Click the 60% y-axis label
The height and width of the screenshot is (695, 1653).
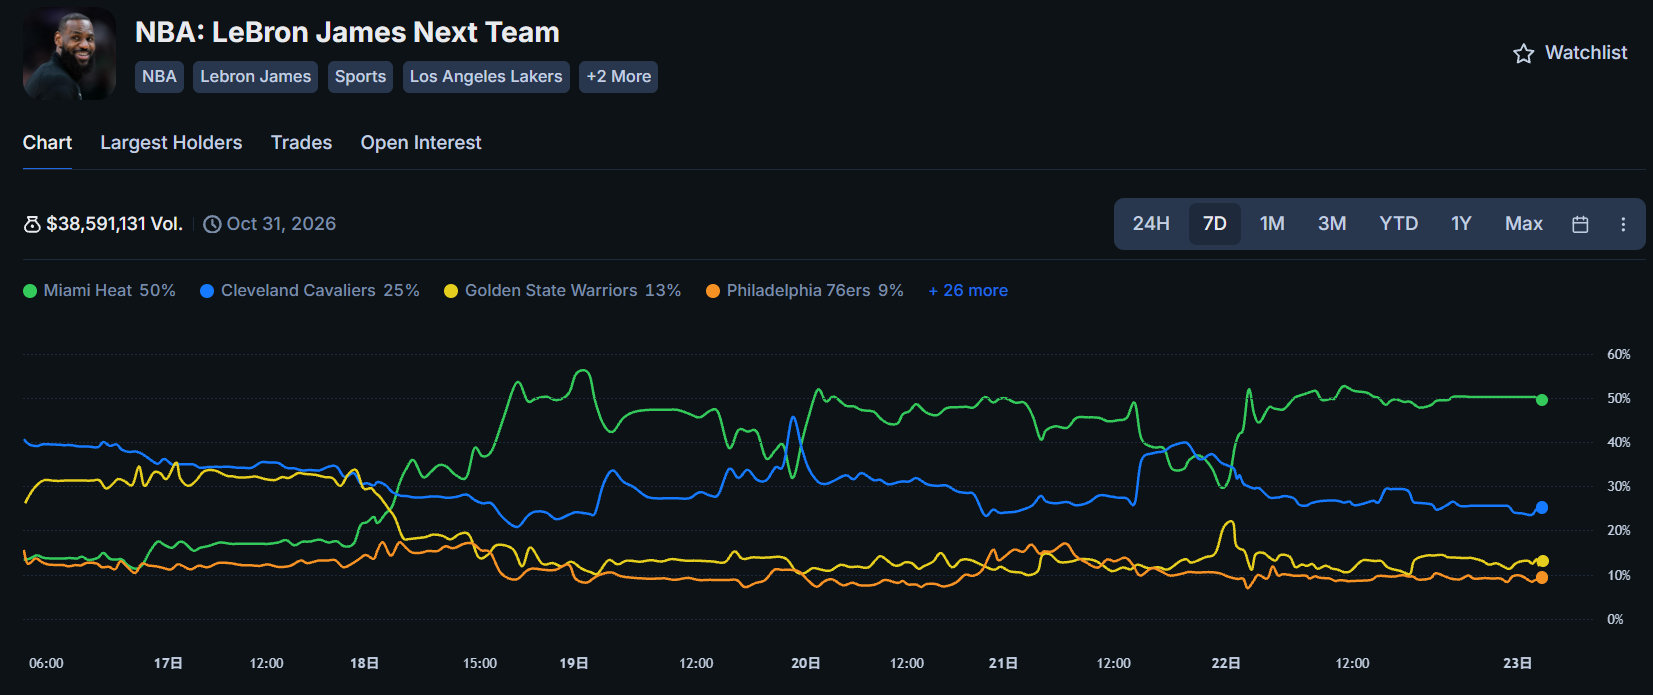point(1618,354)
